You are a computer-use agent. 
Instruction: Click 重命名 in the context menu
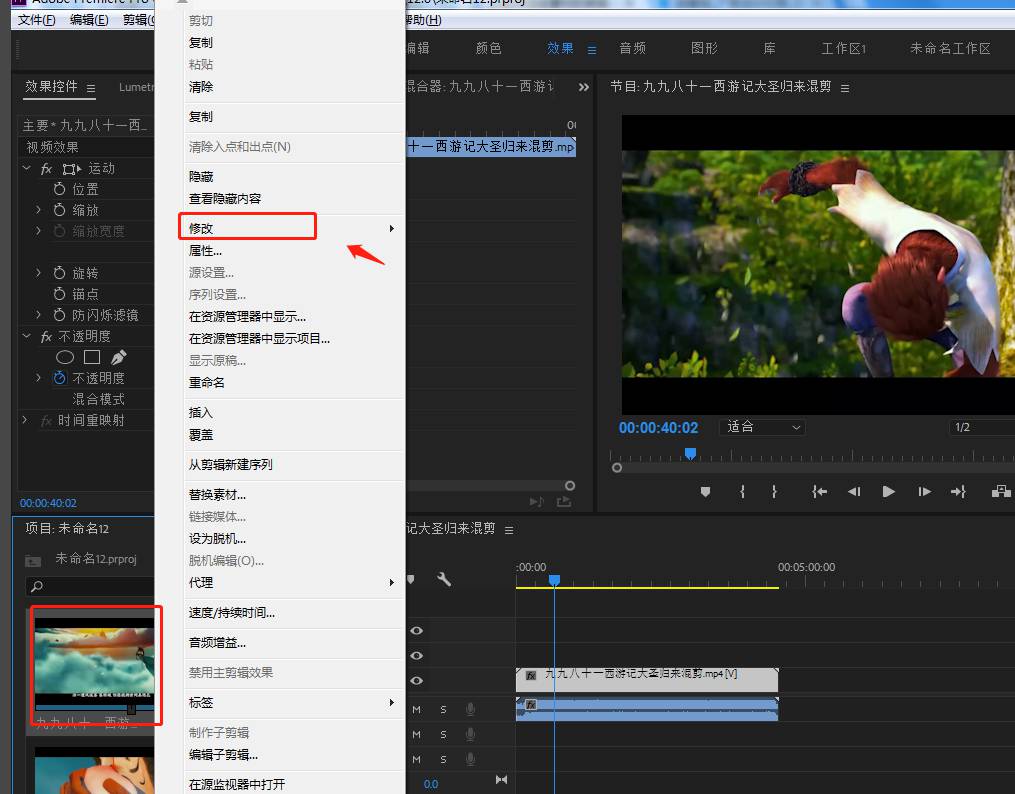207,381
